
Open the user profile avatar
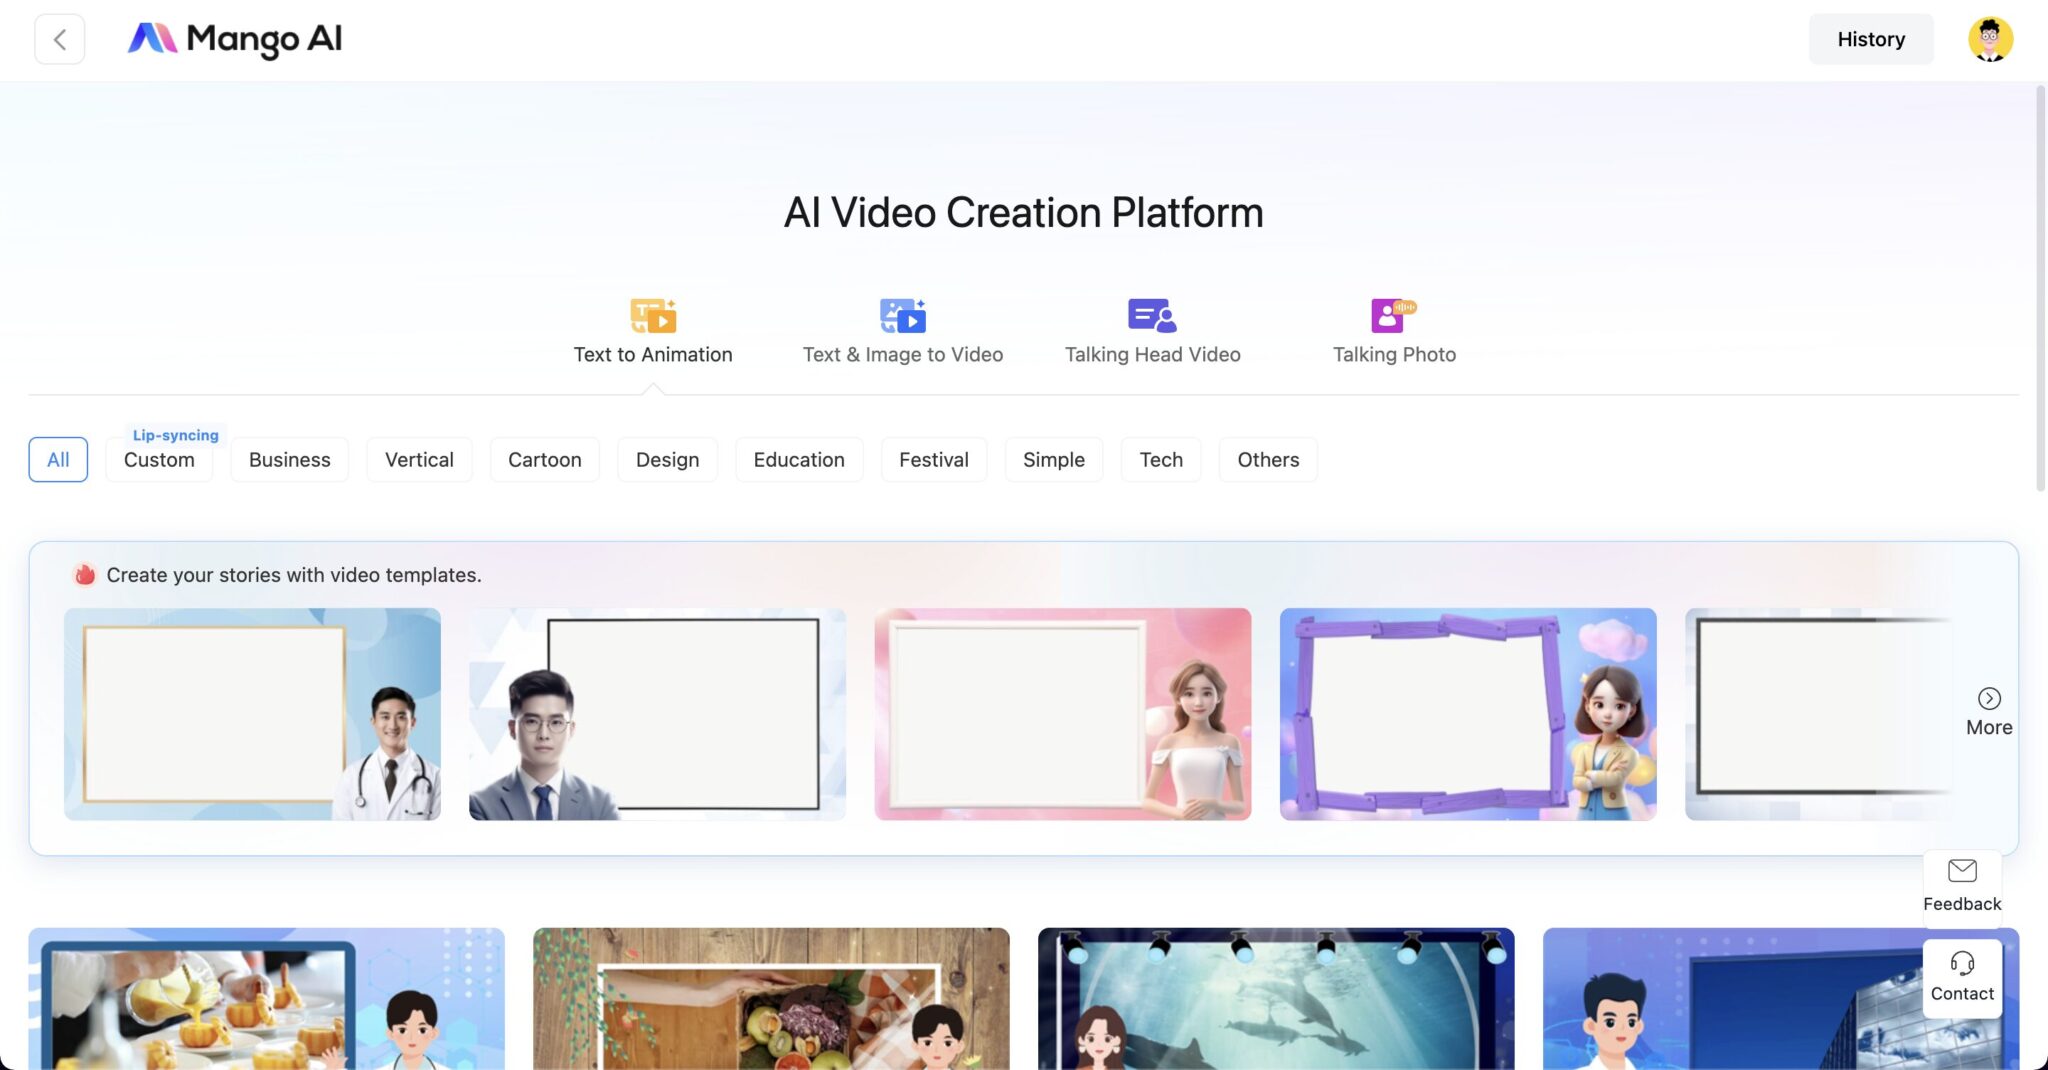click(x=1991, y=39)
